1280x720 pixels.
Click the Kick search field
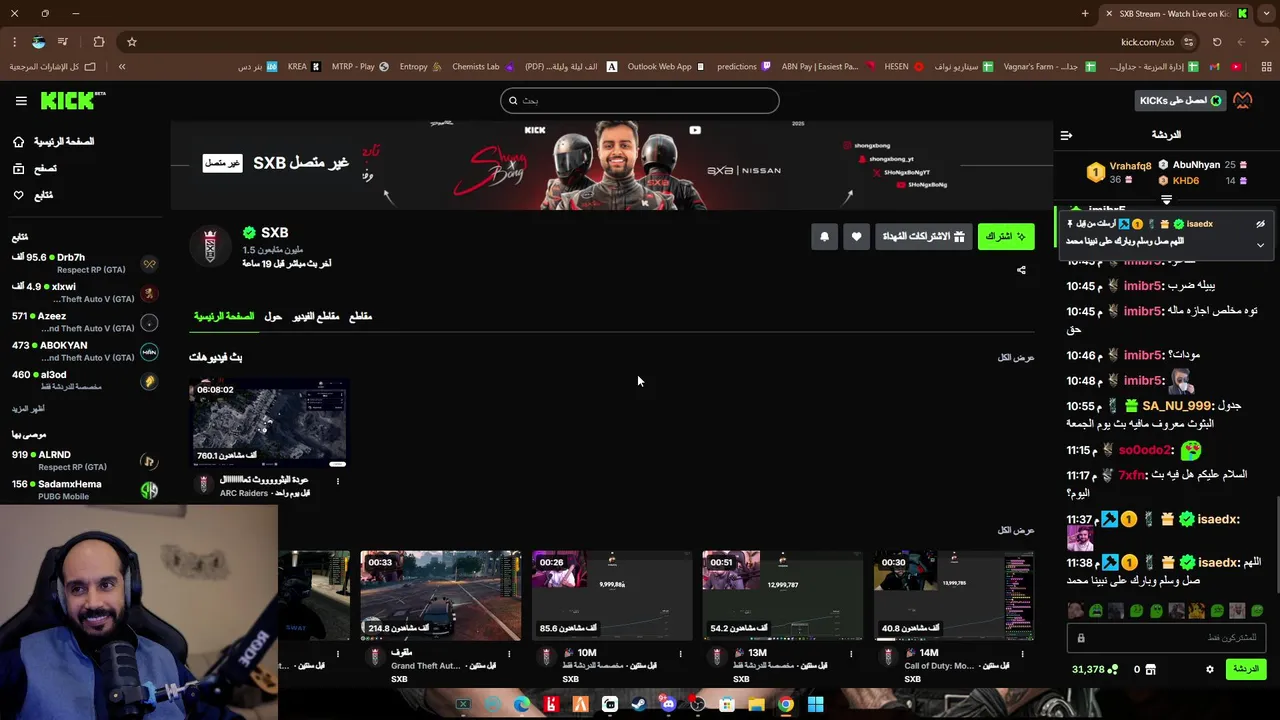pyautogui.click(x=640, y=100)
